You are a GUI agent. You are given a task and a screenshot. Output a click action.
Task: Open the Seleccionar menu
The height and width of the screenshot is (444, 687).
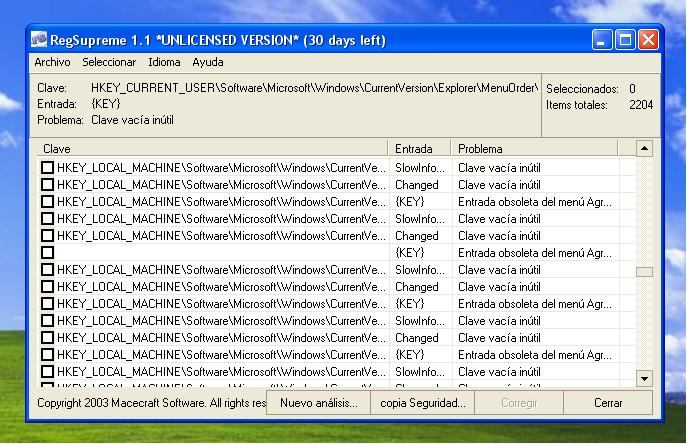click(109, 62)
